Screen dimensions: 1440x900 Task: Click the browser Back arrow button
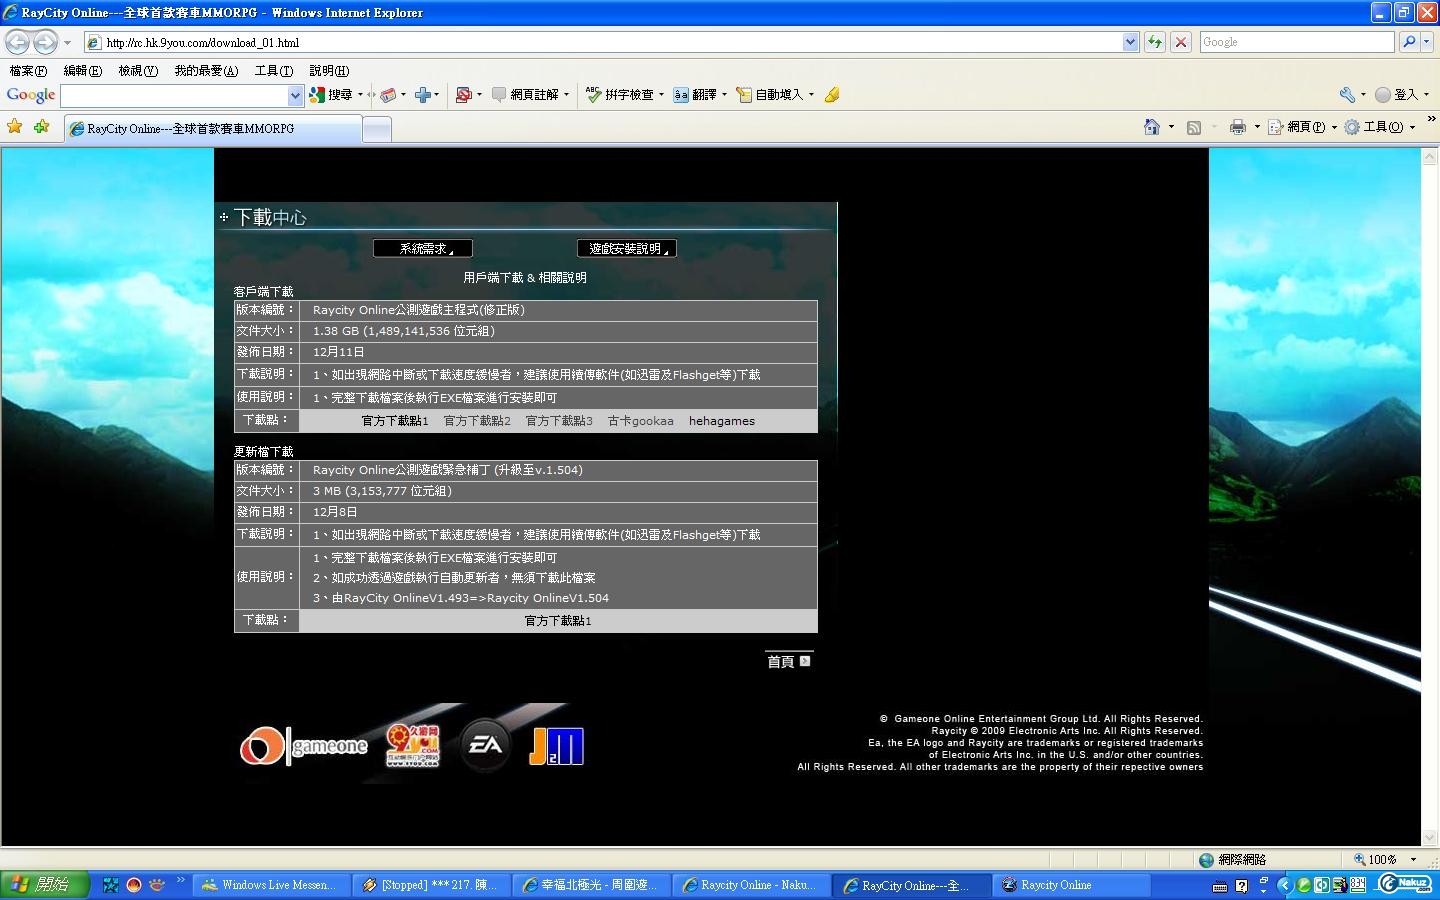[17, 42]
